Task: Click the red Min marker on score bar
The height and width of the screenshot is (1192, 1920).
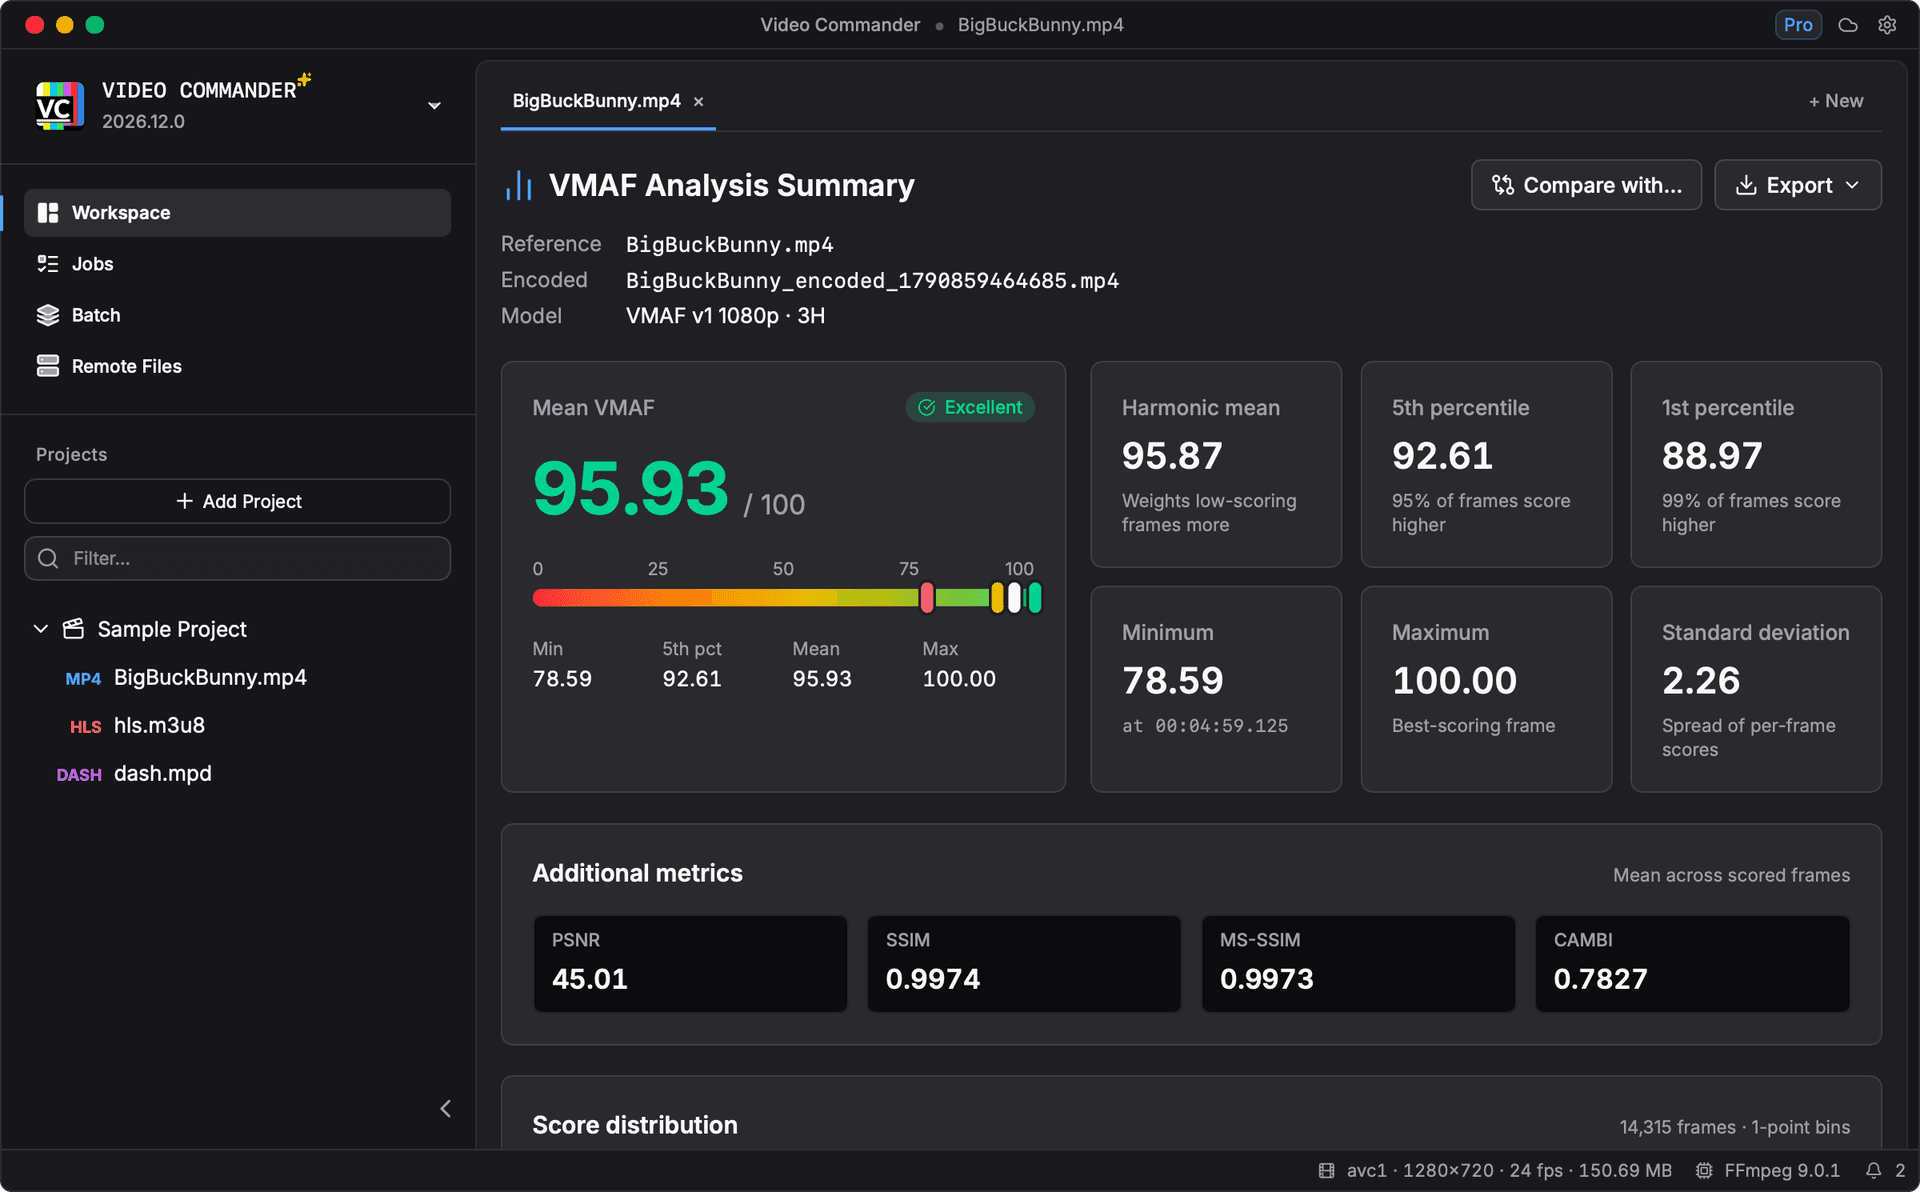Action: tap(927, 598)
